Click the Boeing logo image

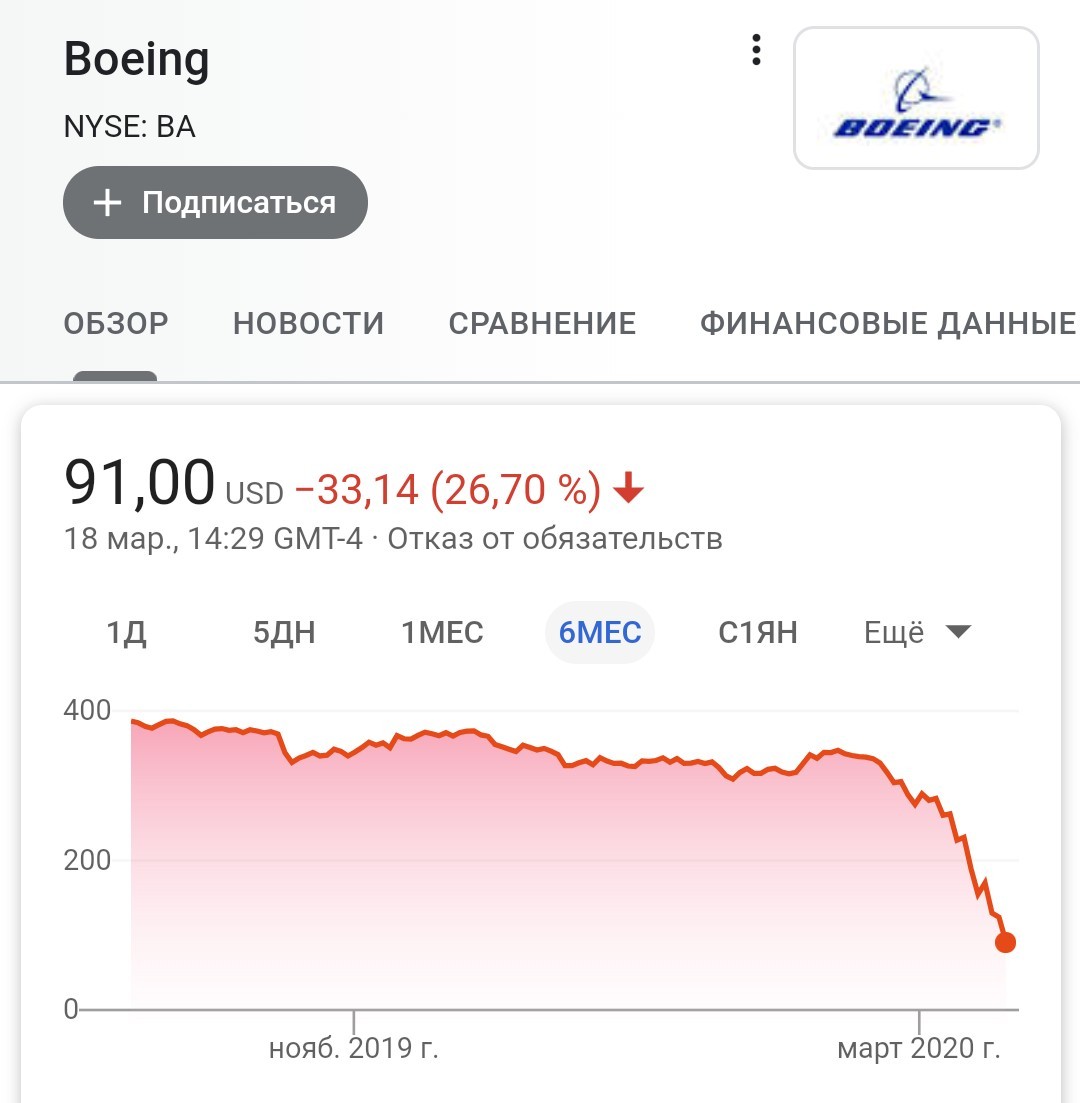[916, 98]
